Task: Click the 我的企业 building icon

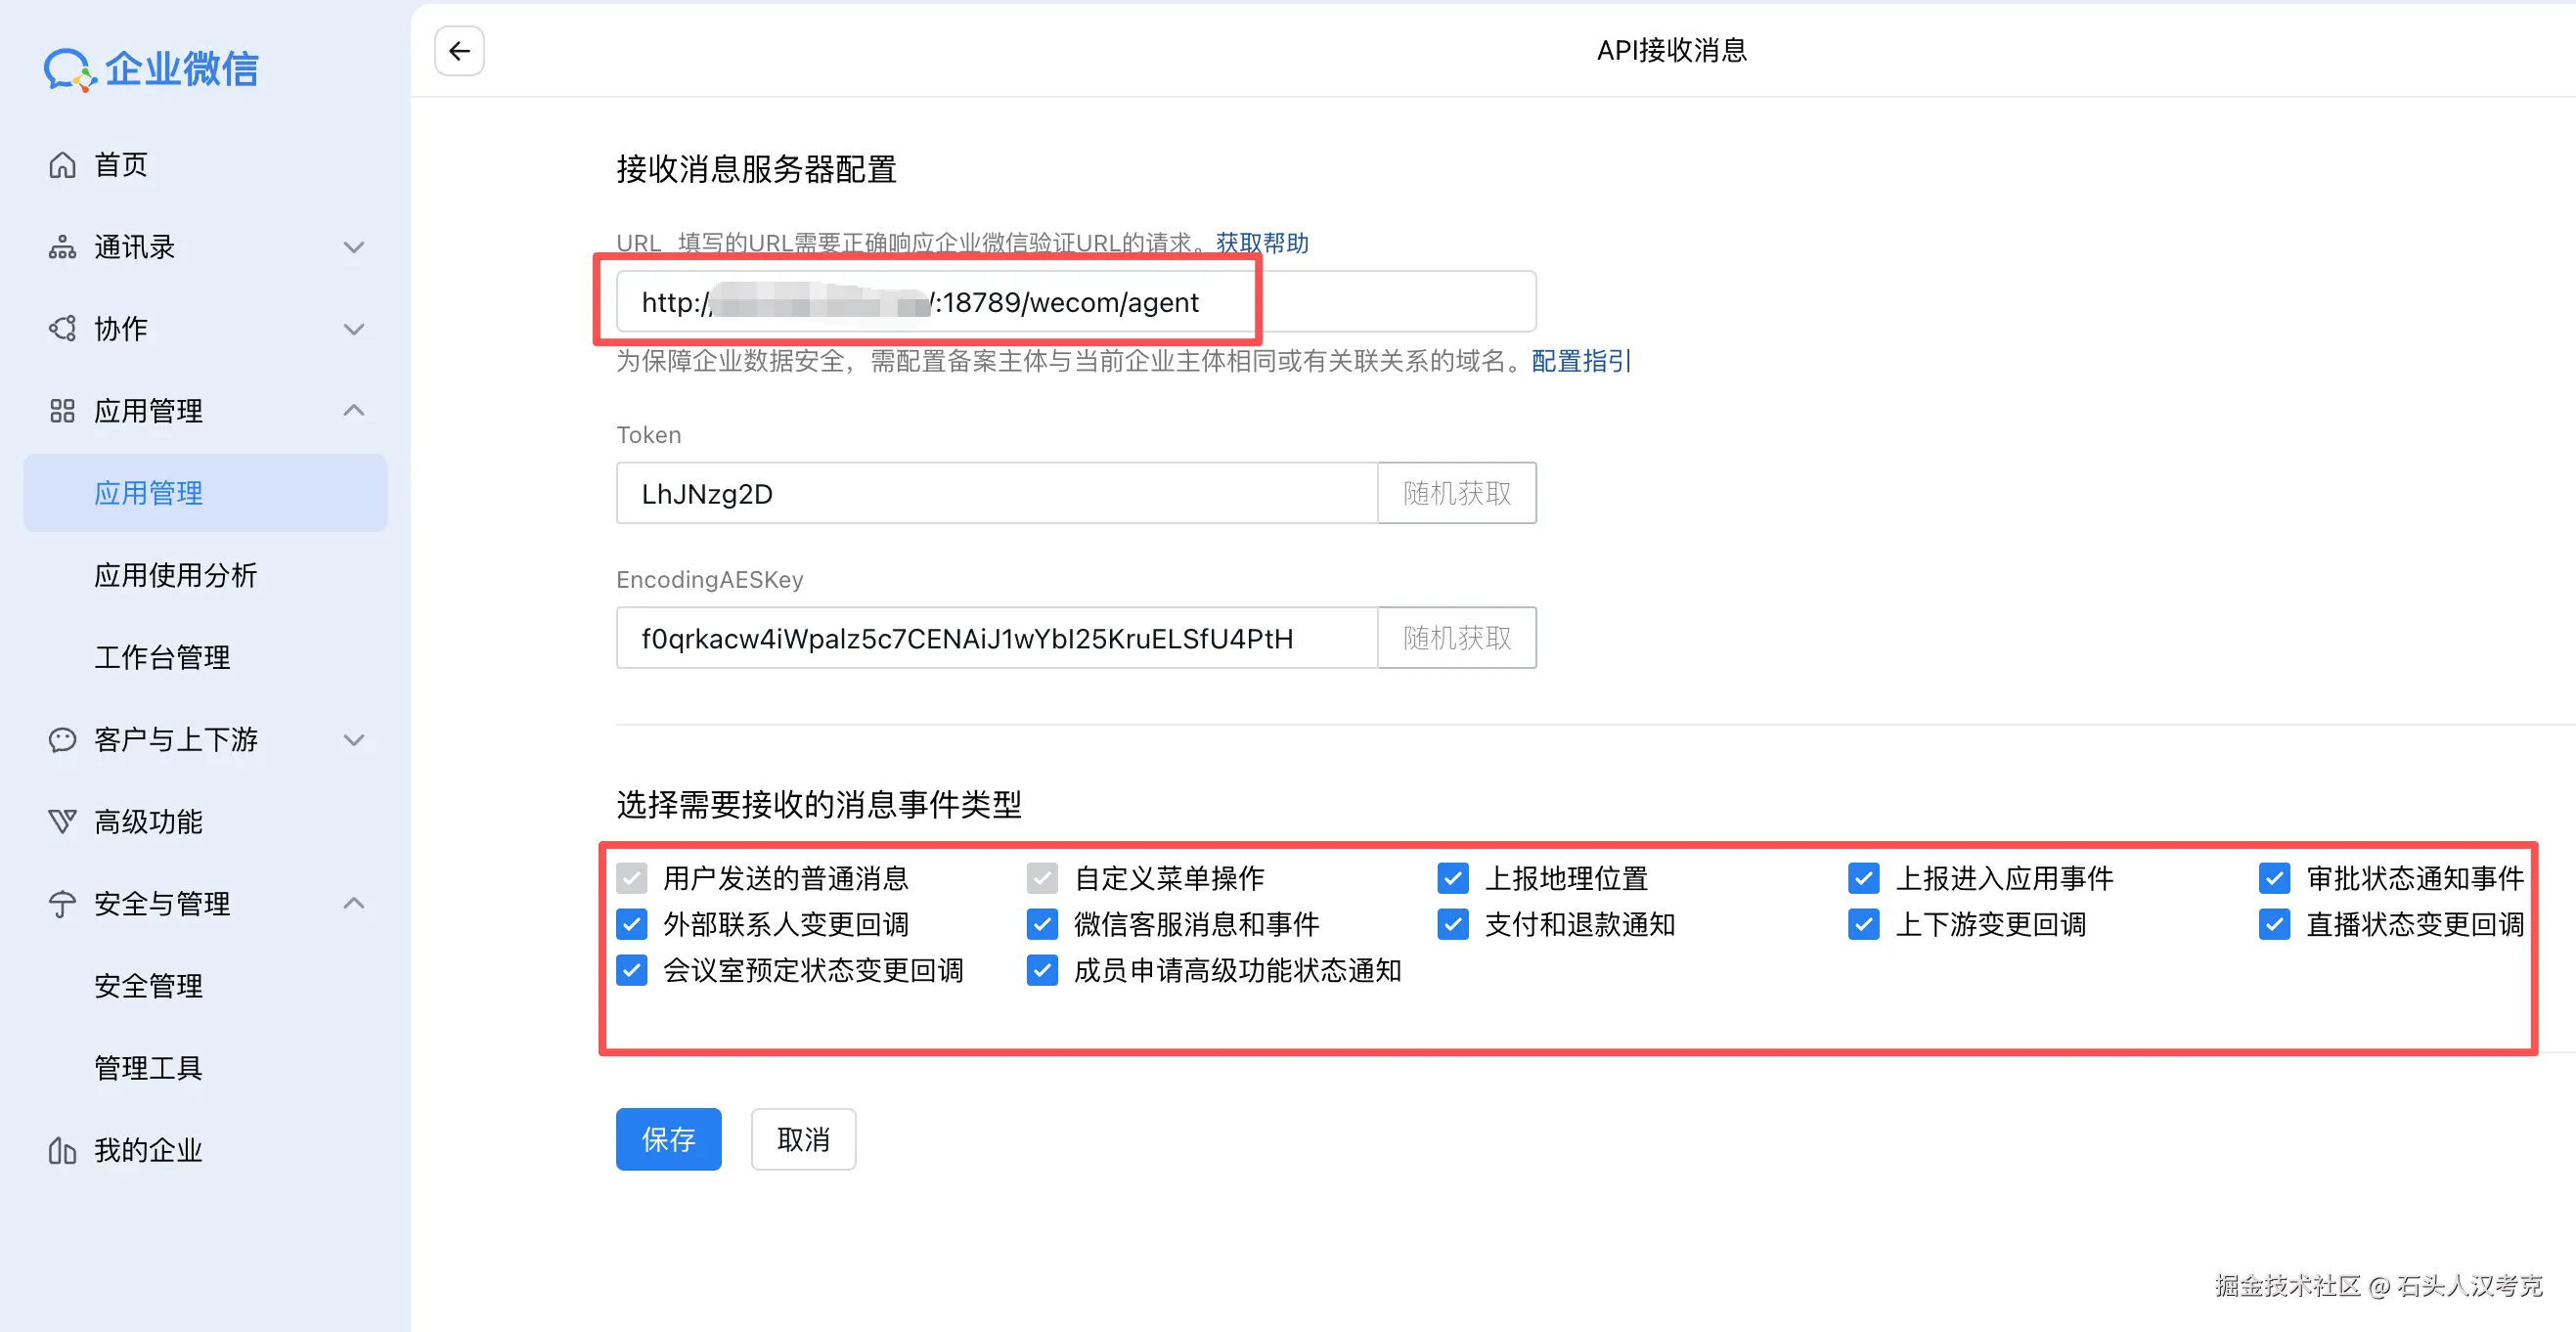Action: (x=62, y=1151)
